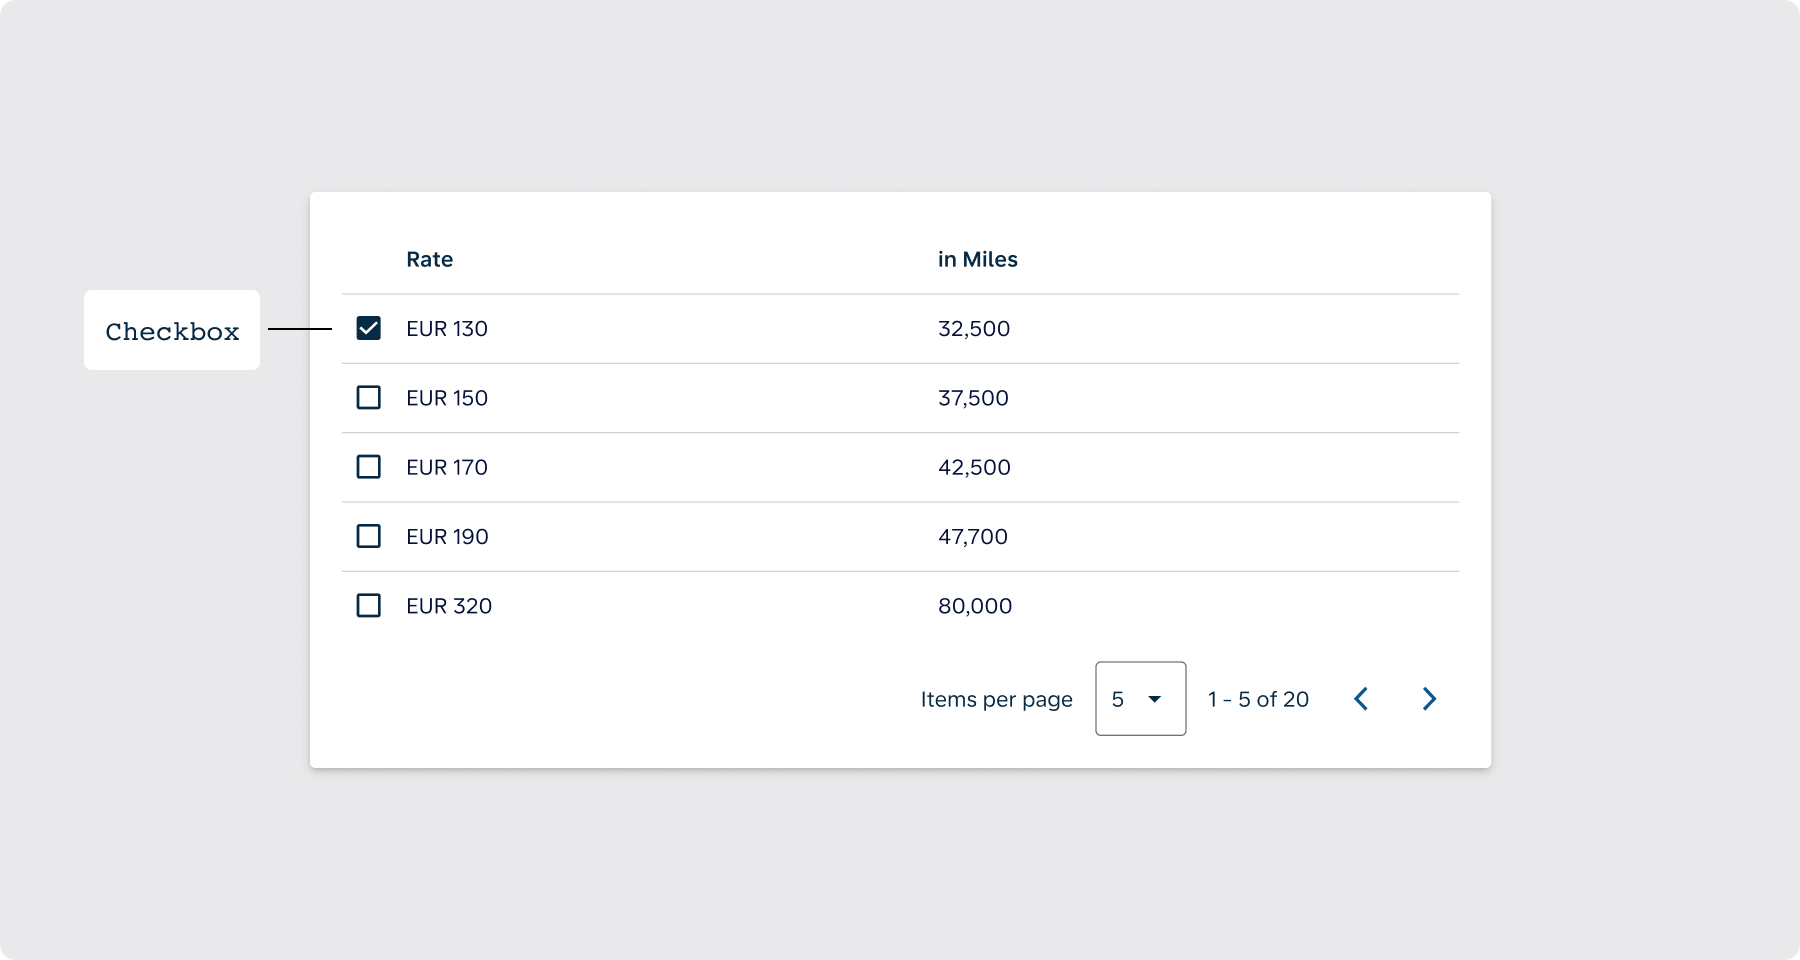Click the Checkbox annotation label

[172, 331]
